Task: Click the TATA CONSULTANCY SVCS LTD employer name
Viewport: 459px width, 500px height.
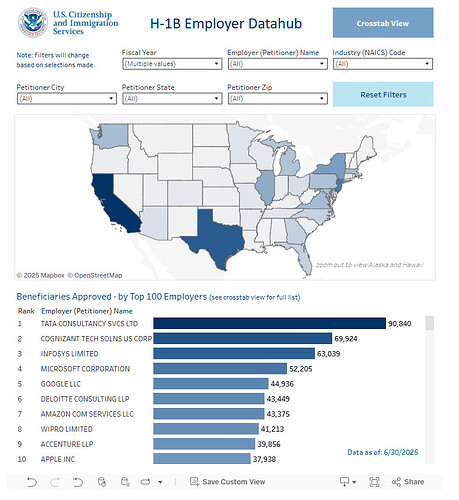Action: tap(89, 324)
